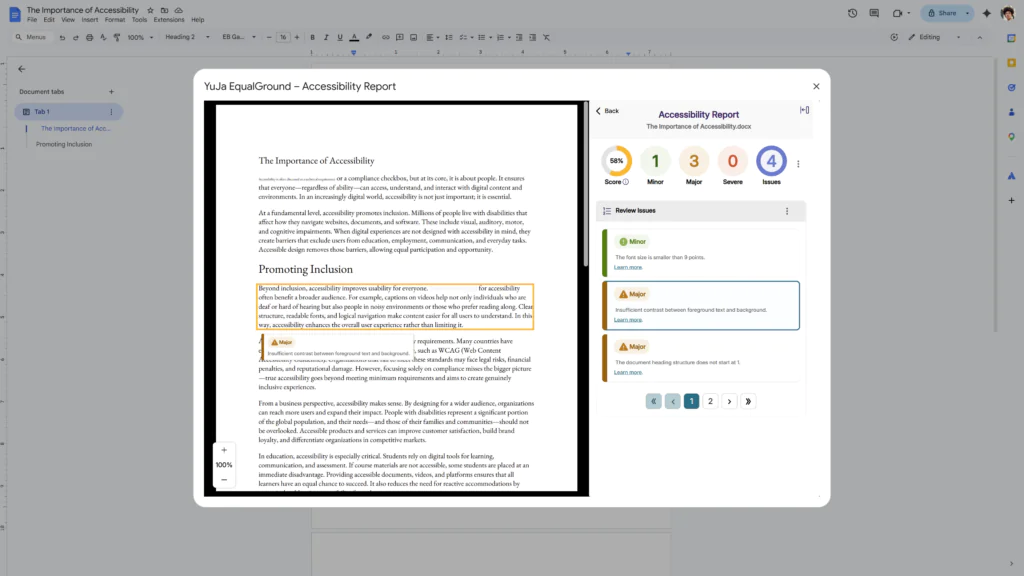Click the highlighted paragraph in document preview
1024x576 pixels.
(395, 306)
